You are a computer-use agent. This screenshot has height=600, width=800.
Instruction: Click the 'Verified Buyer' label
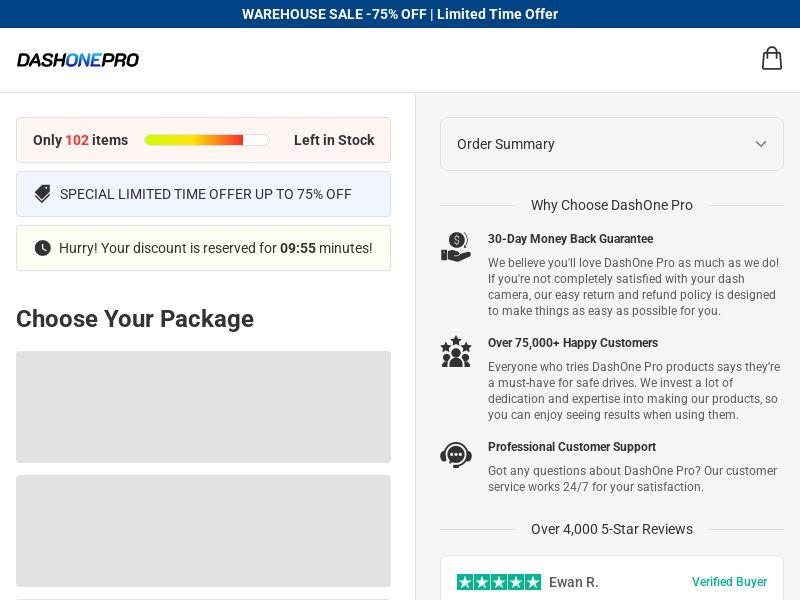(729, 582)
